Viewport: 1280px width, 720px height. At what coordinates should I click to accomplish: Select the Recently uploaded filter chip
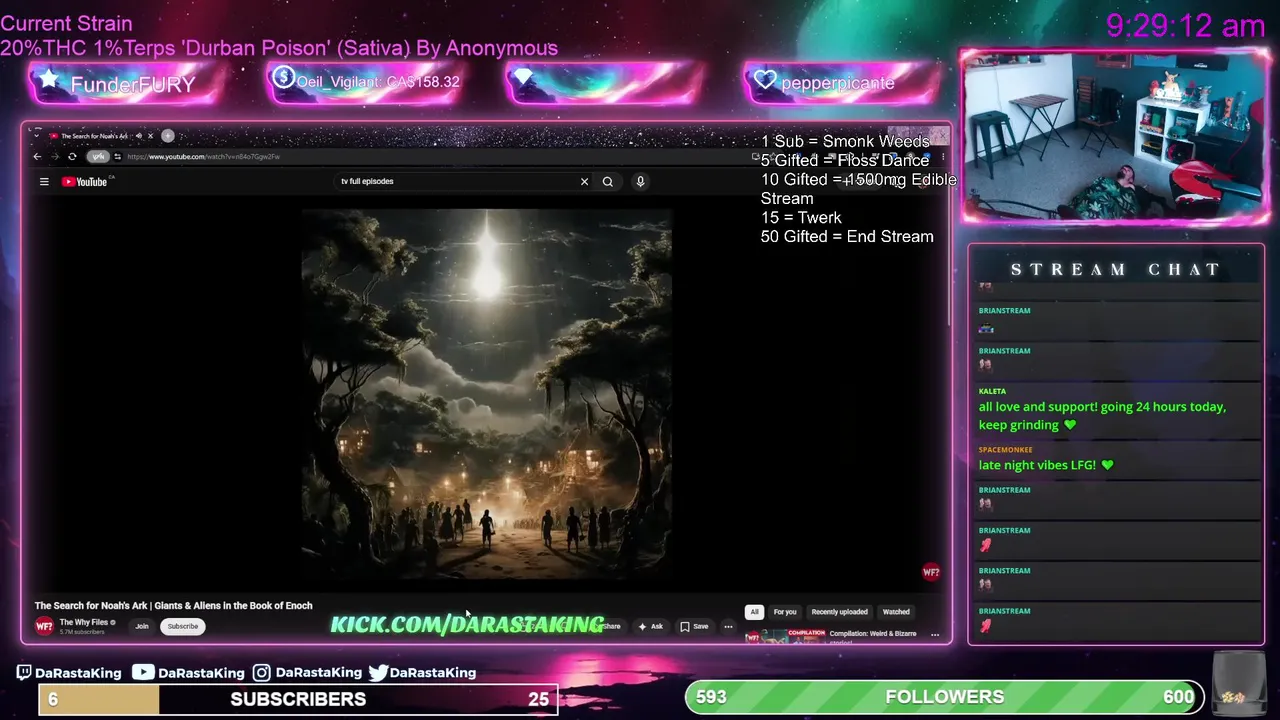tap(839, 612)
